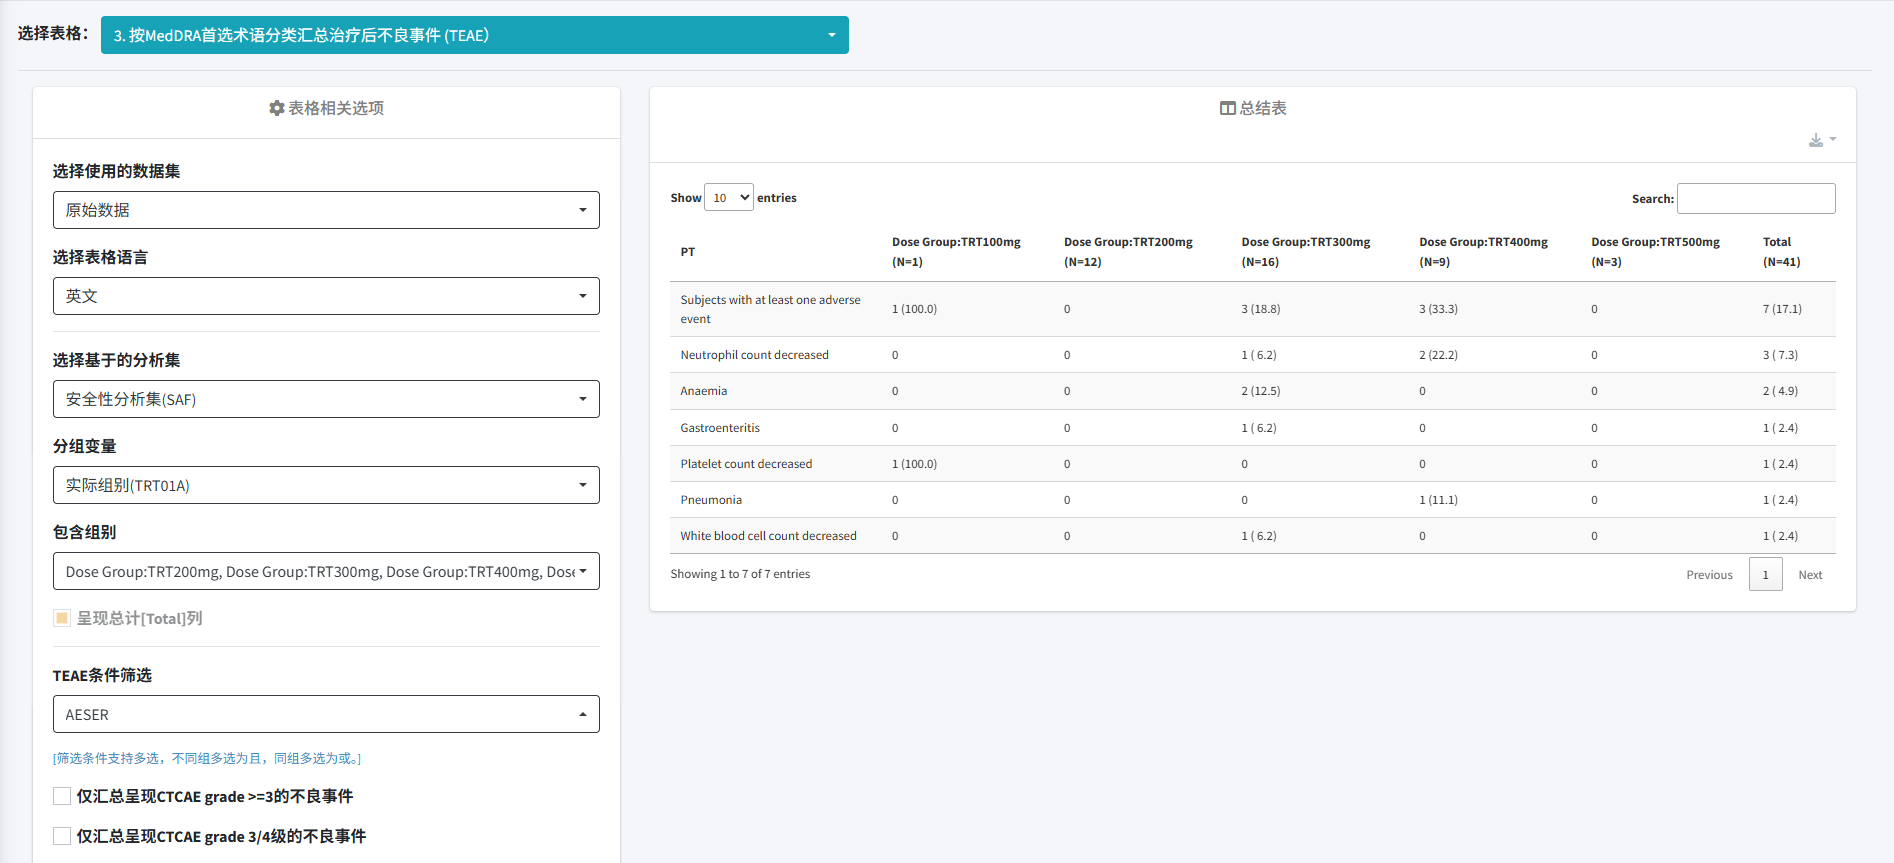Viewport: 1894px width, 863px height.
Task: Open the 安全性分析集(SAF) analysis set dropdown
Action: [x=326, y=399]
